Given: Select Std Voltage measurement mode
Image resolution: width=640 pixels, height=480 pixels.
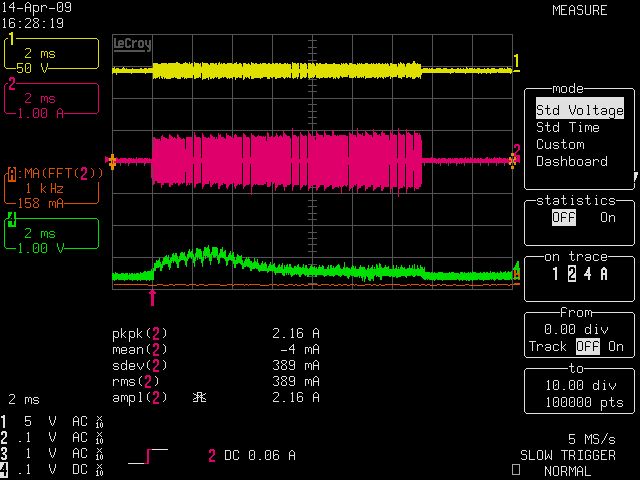Looking at the screenshot, I should click(580, 110).
